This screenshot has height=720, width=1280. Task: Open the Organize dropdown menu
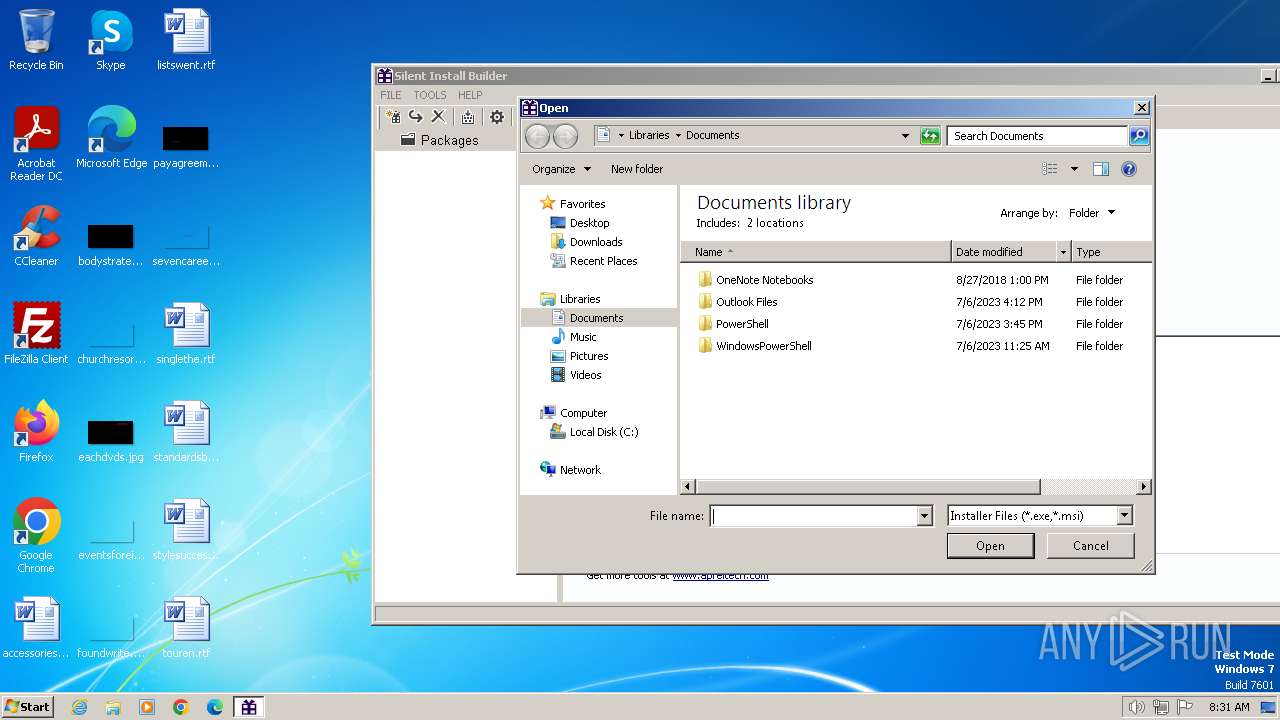point(561,169)
